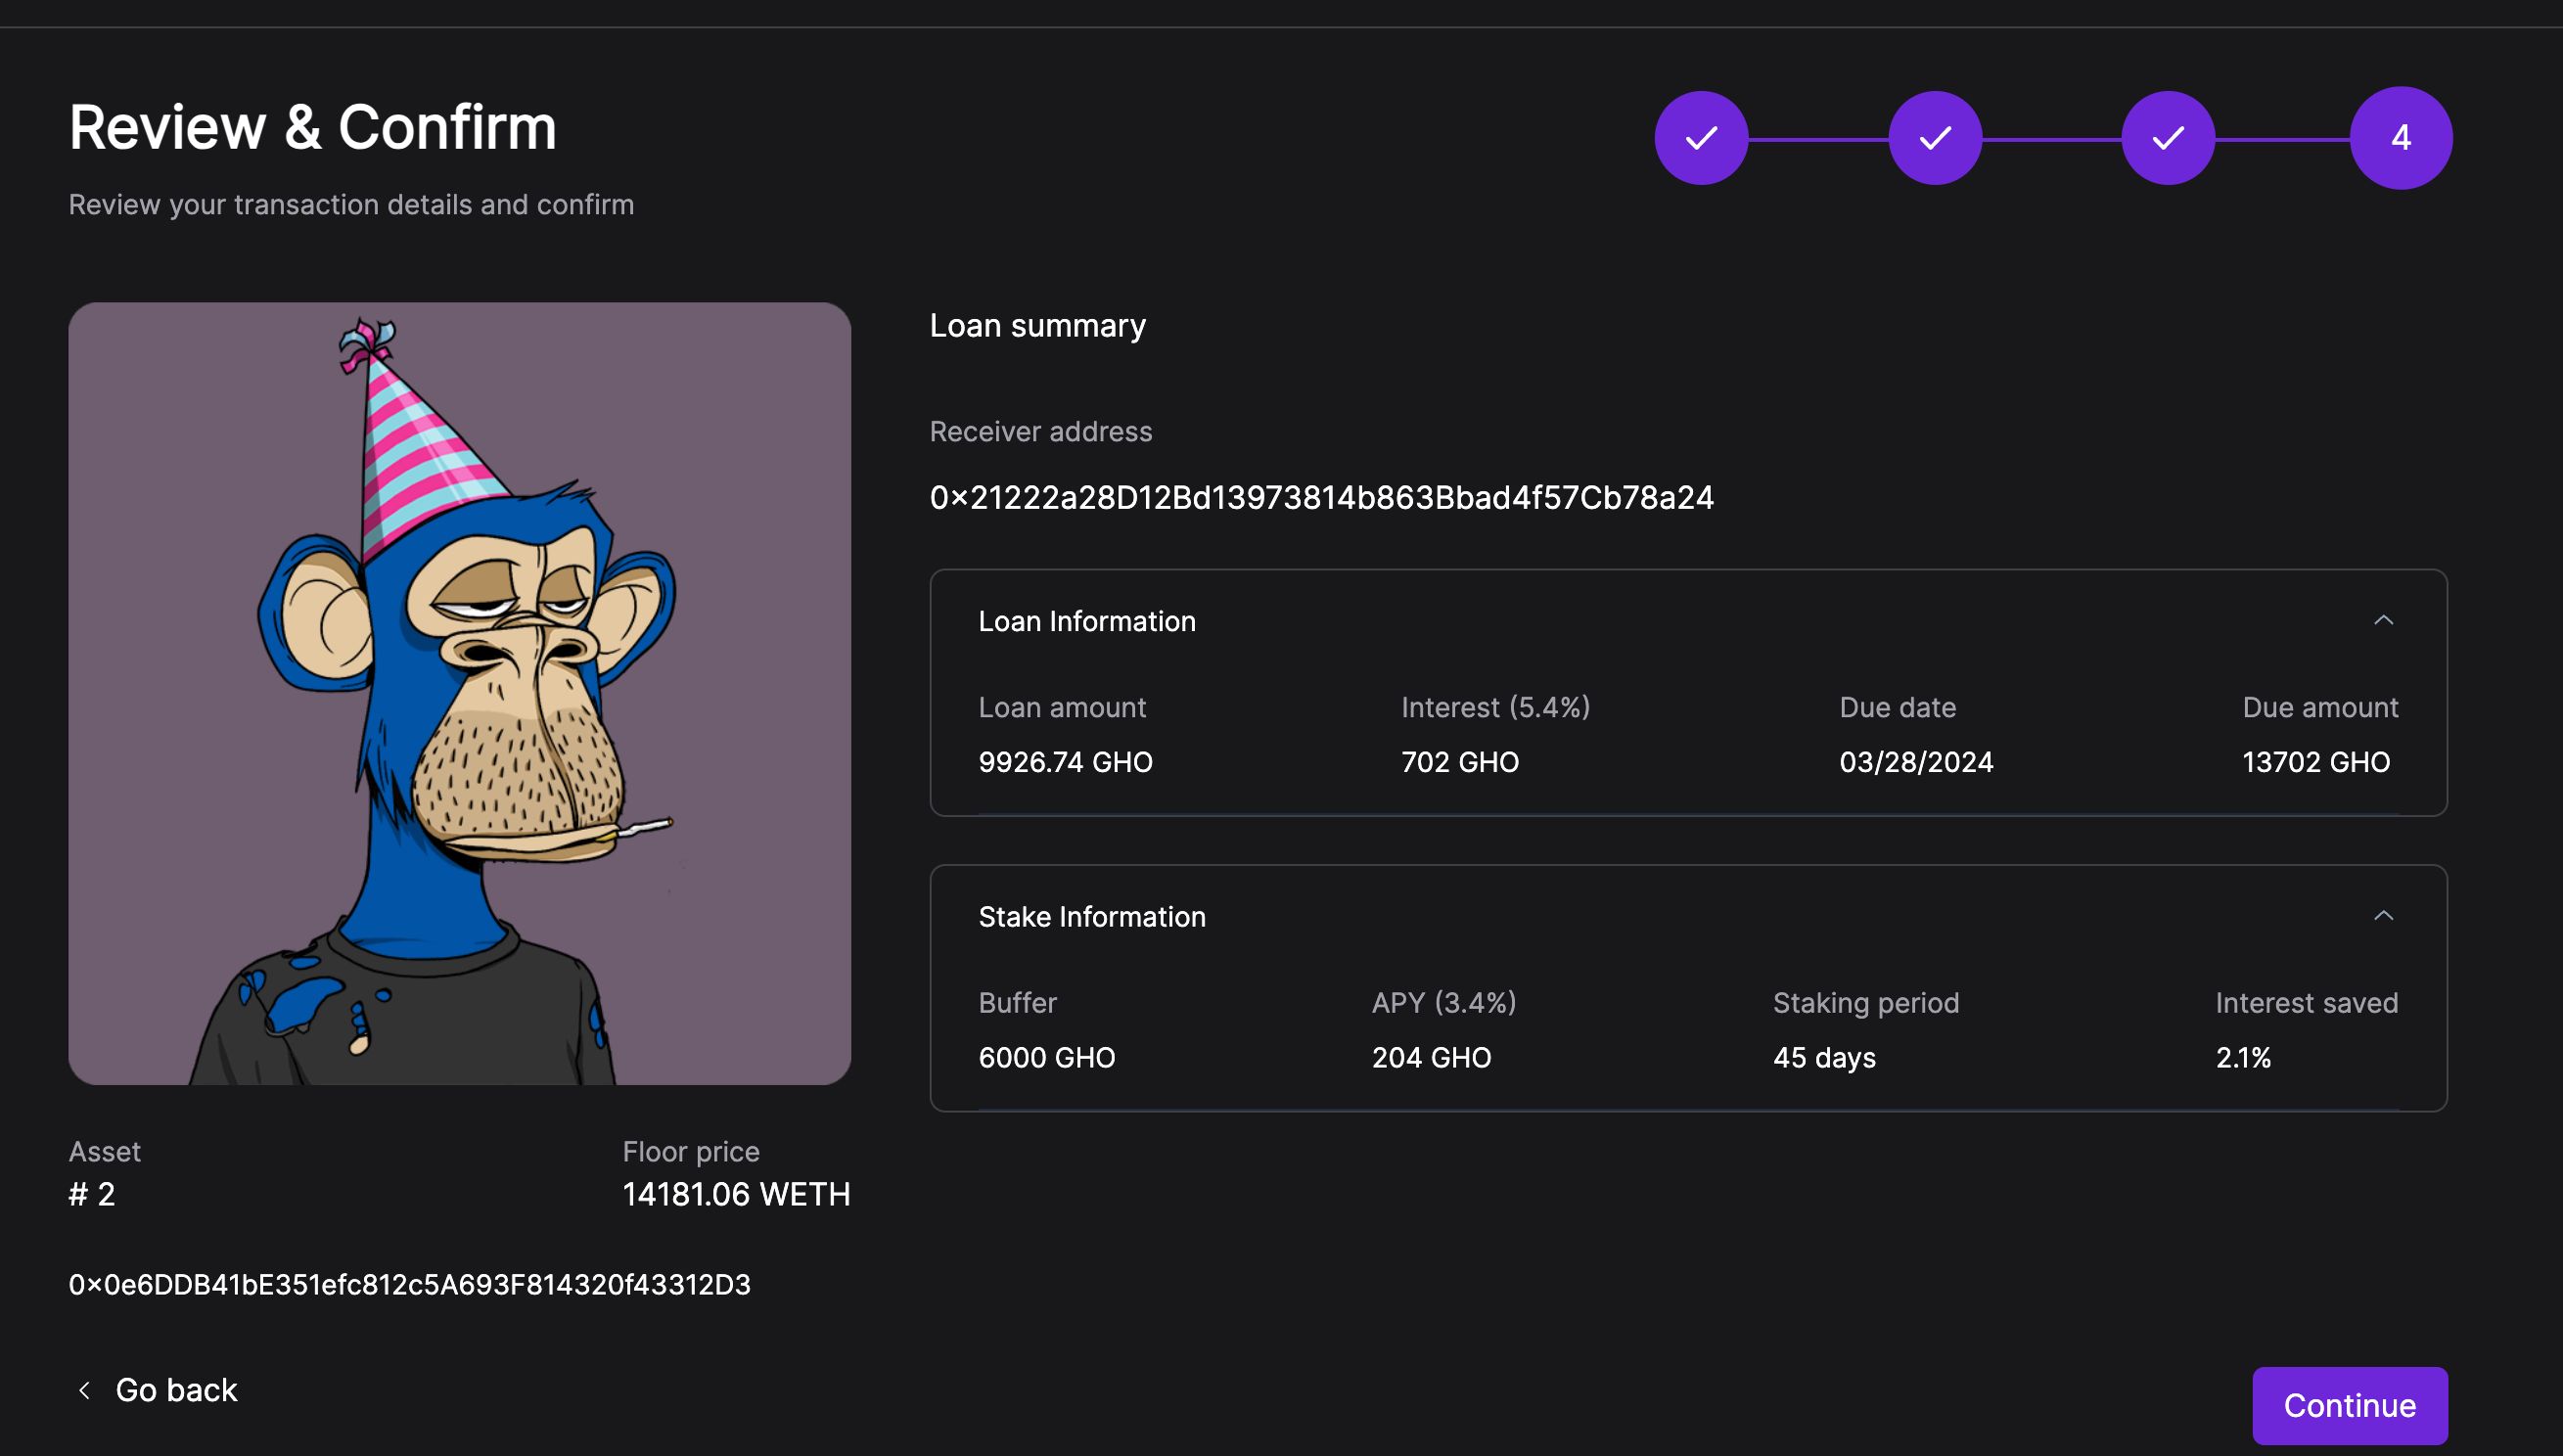
Task: Click the Loan Information header title
Action: pyautogui.click(x=1087, y=621)
